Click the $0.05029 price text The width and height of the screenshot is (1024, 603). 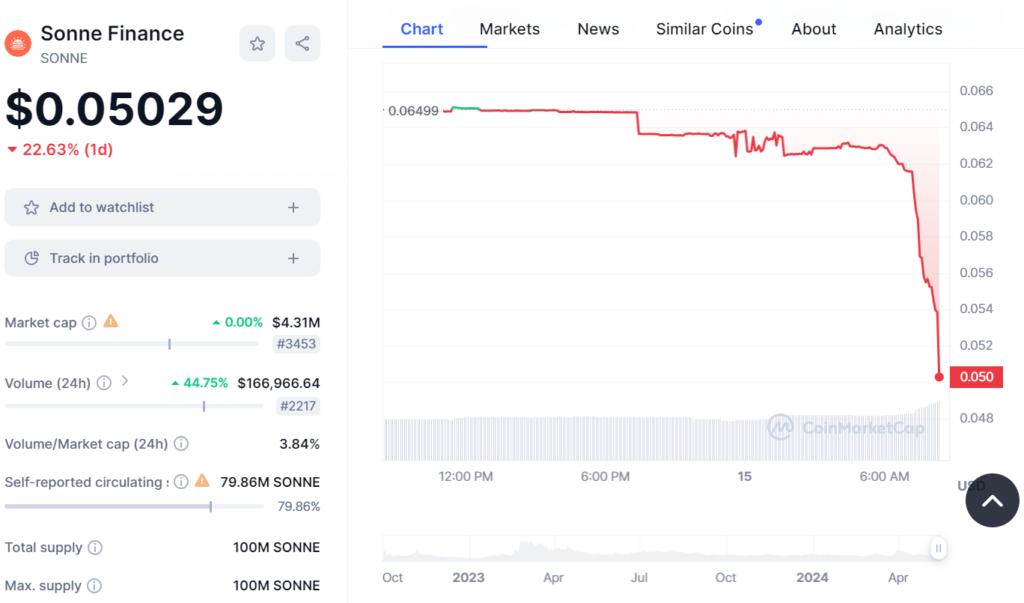tap(114, 108)
